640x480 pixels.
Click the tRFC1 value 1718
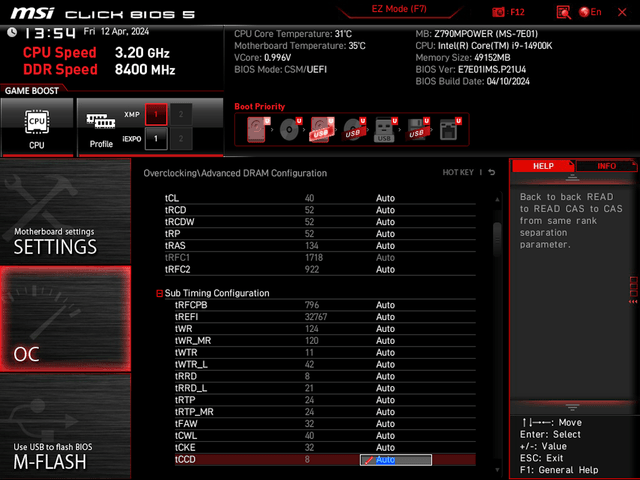tap(314, 258)
